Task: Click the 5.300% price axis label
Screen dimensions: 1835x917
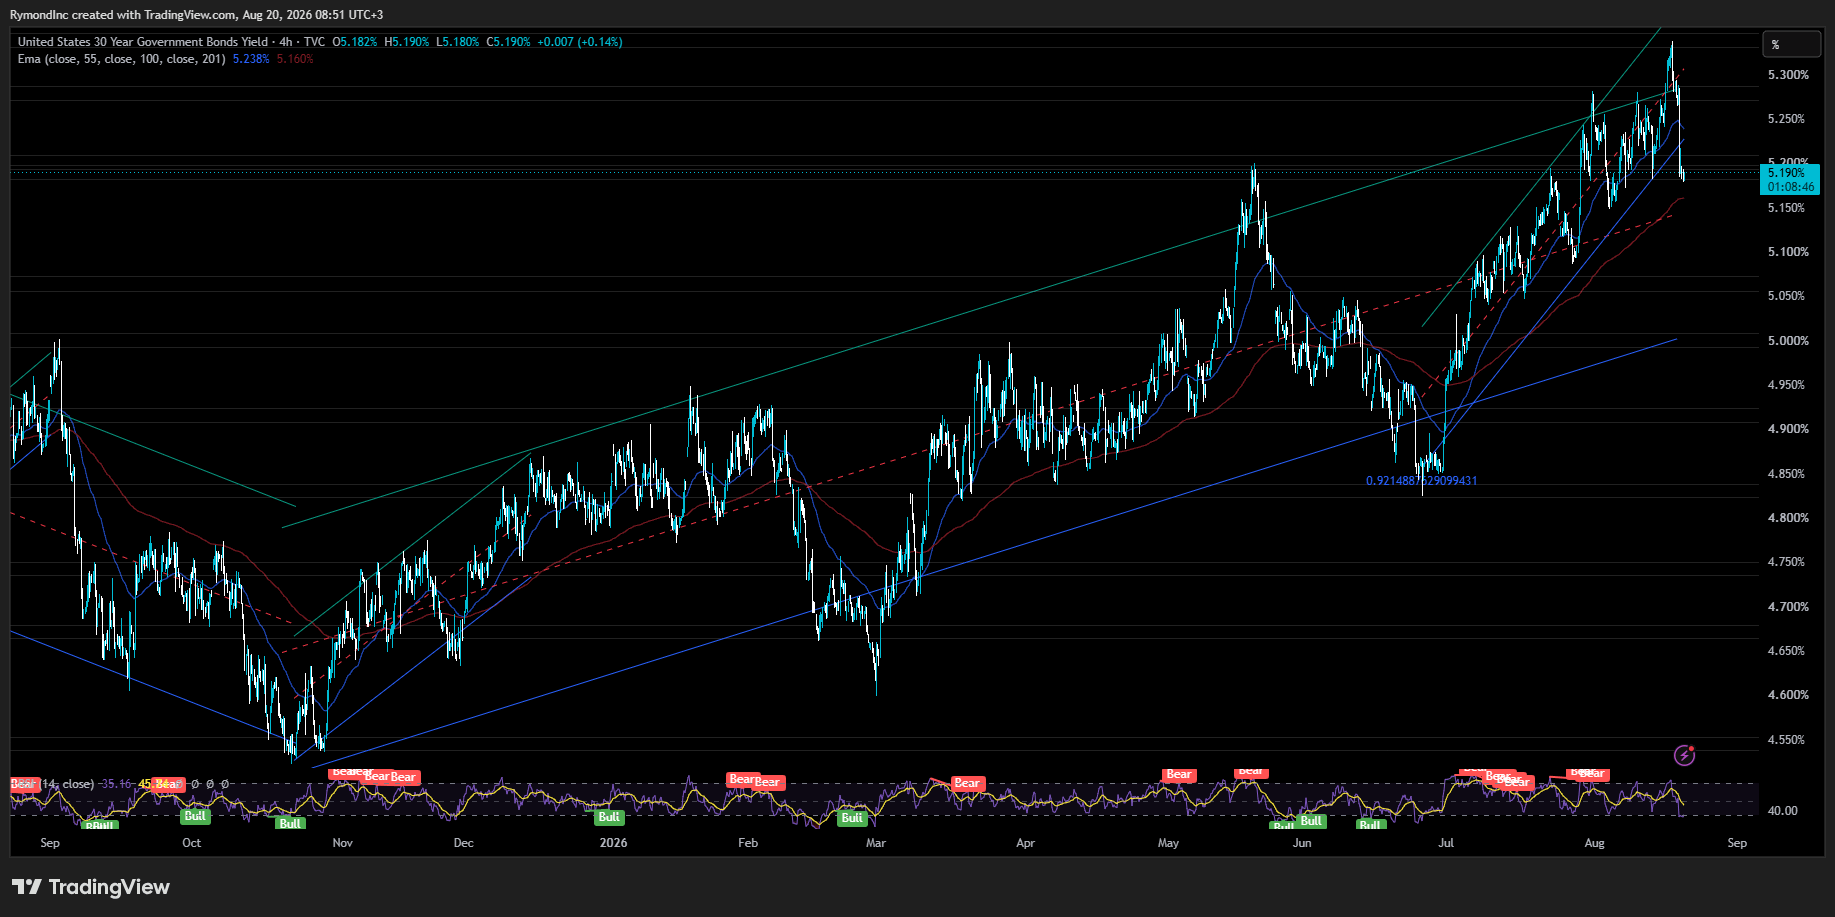Action: (x=1788, y=75)
